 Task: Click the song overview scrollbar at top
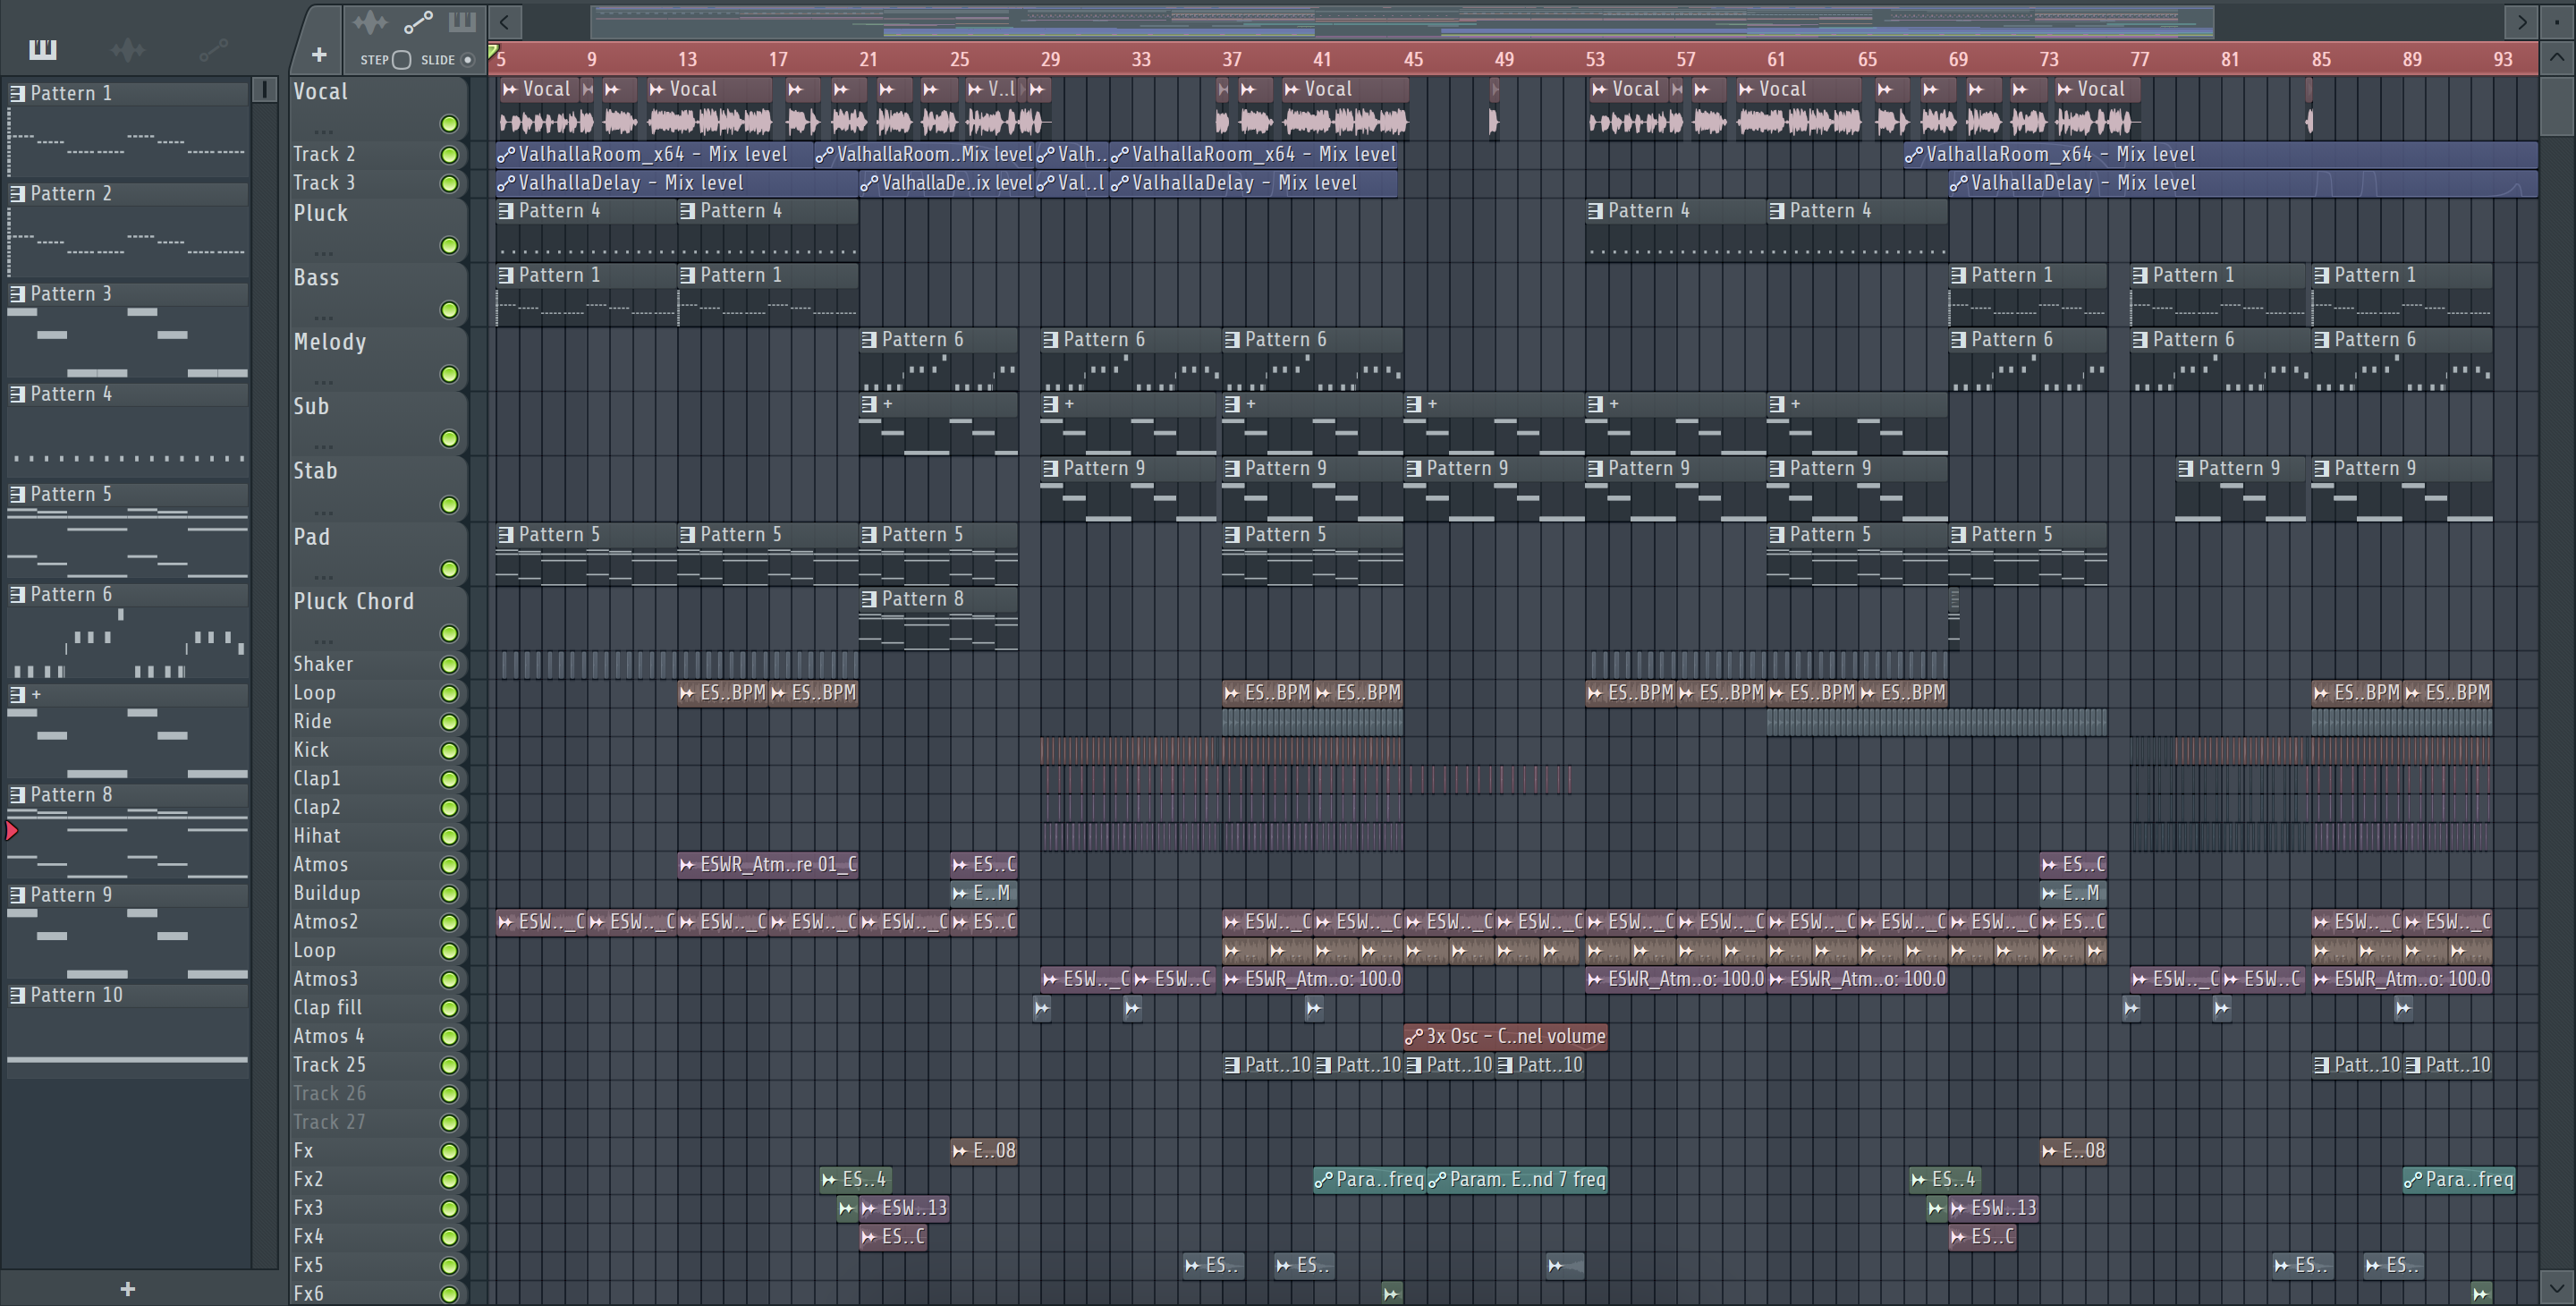click(1402, 21)
